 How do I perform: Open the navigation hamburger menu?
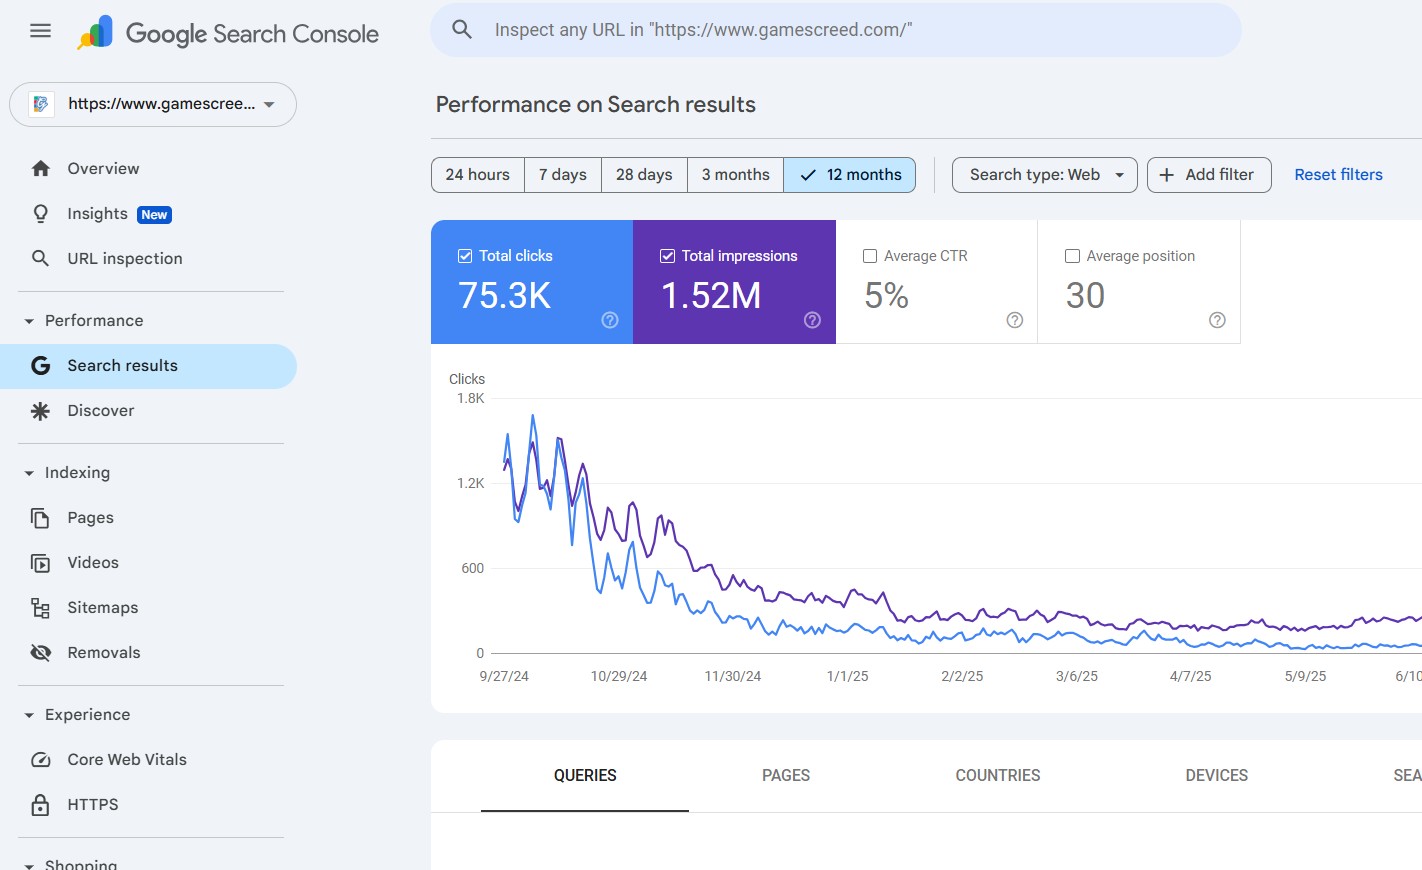pos(40,30)
